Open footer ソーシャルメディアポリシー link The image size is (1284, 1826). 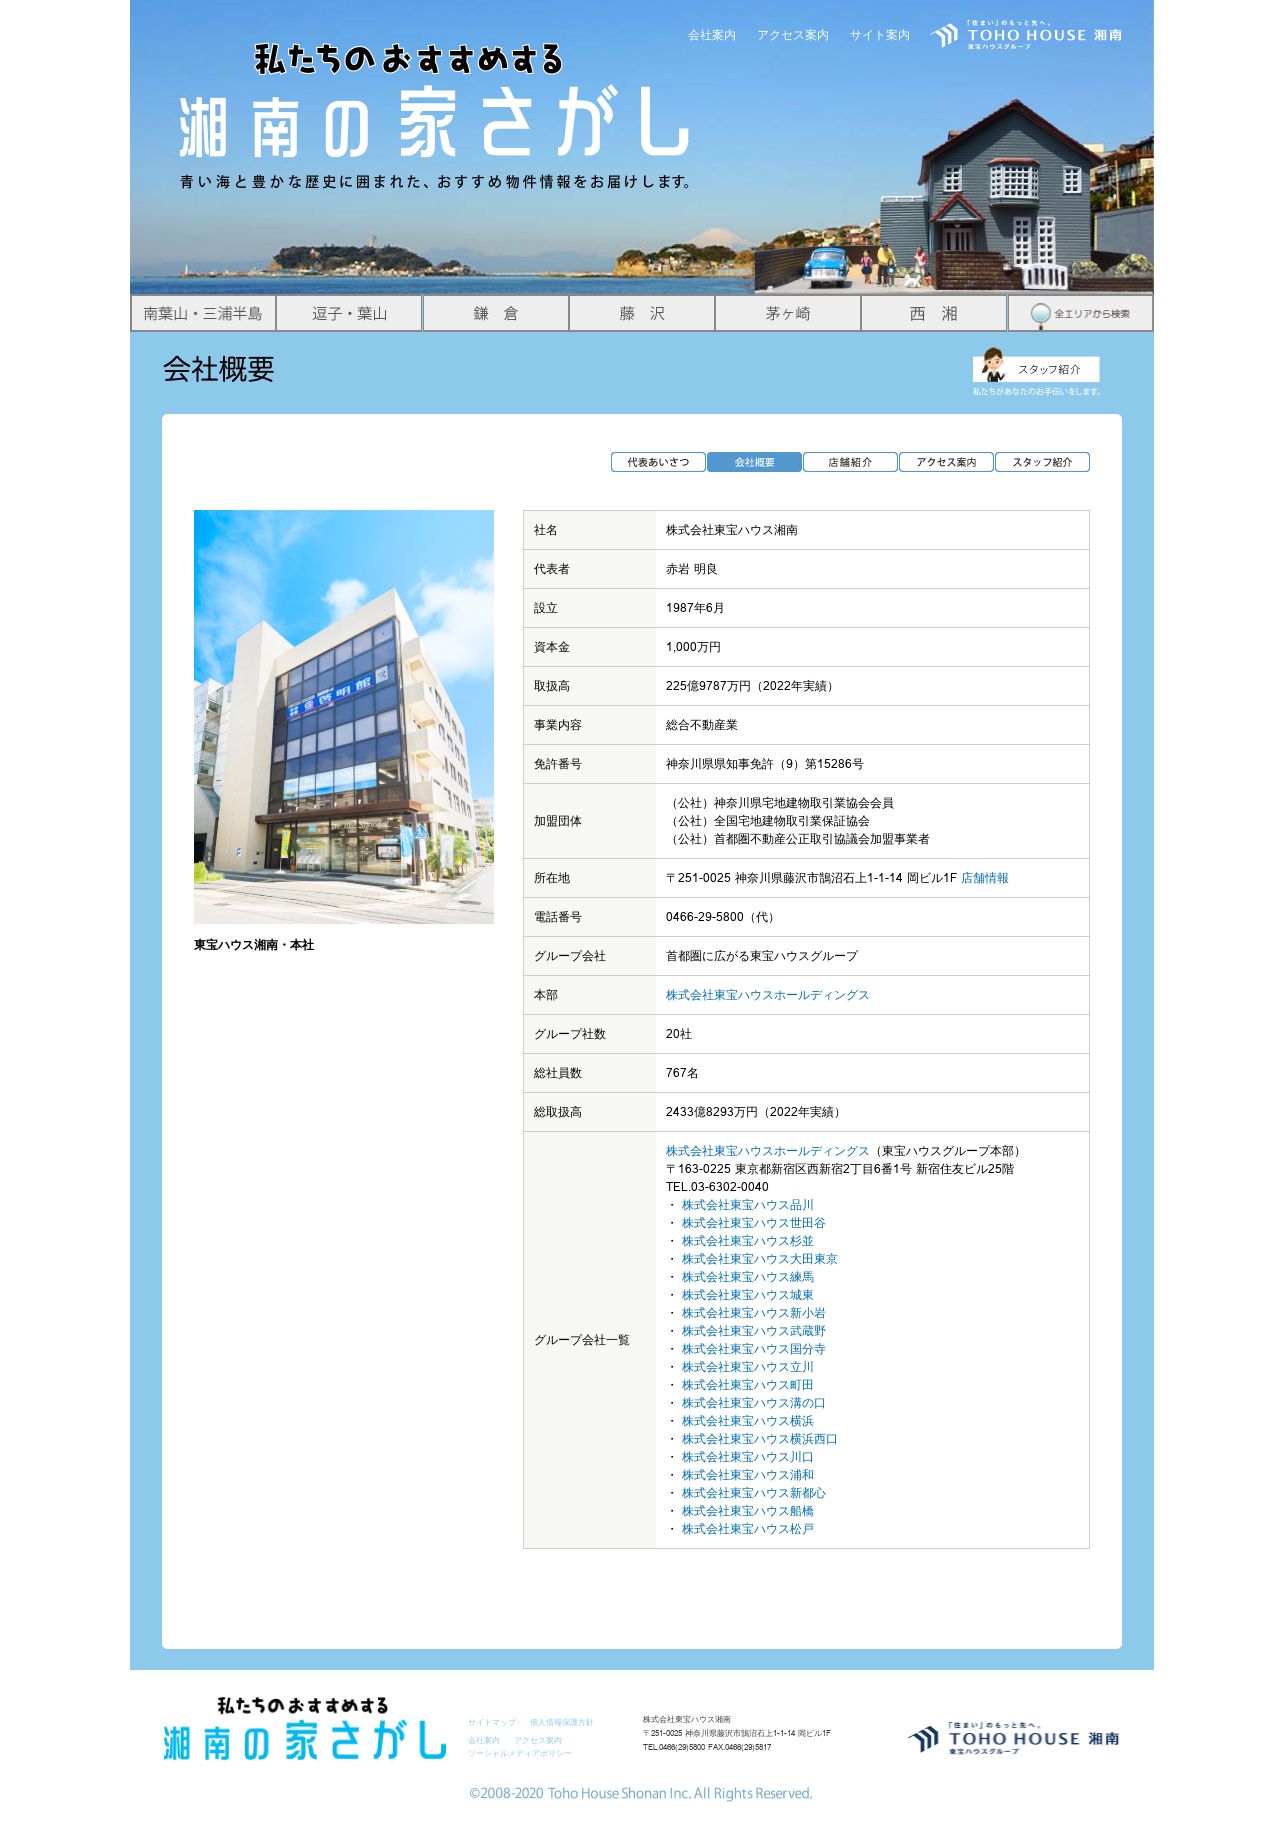click(x=520, y=1753)
